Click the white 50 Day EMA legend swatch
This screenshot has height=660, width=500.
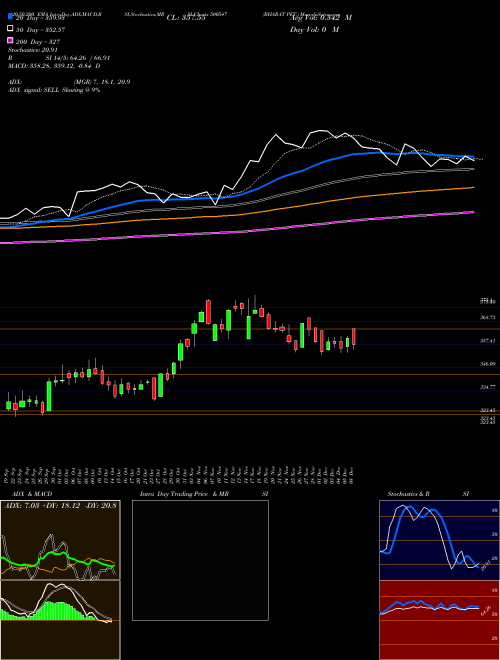coord(11,29)
